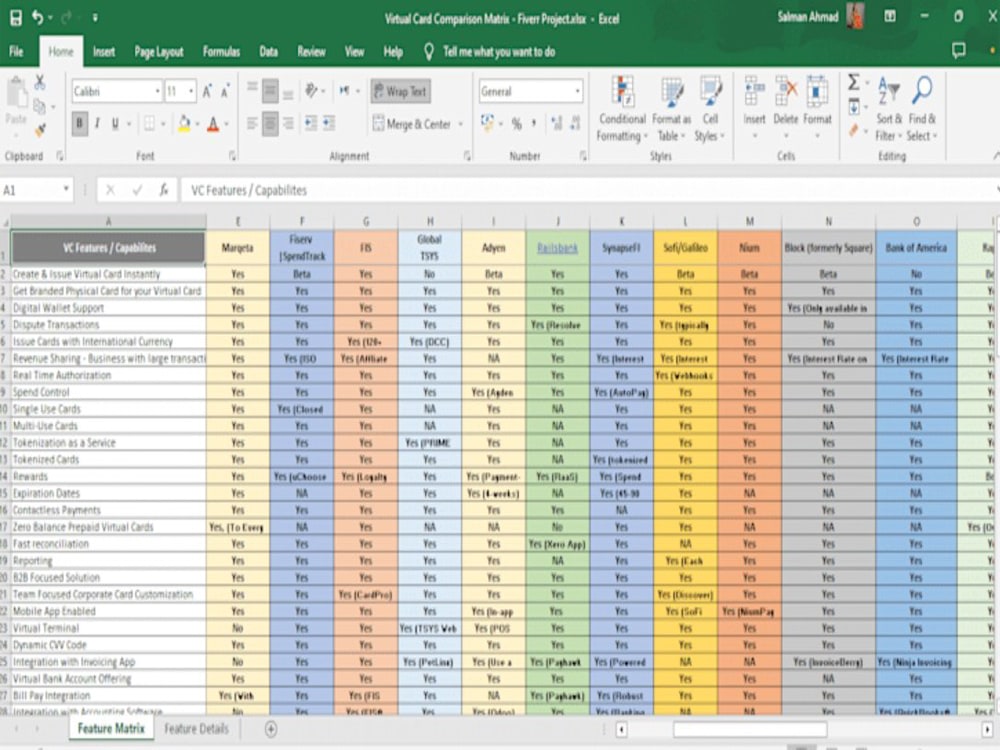Toggle Wrap Text
The height and width of the screenshot is (750, 1000).
(x=401, y=91)
